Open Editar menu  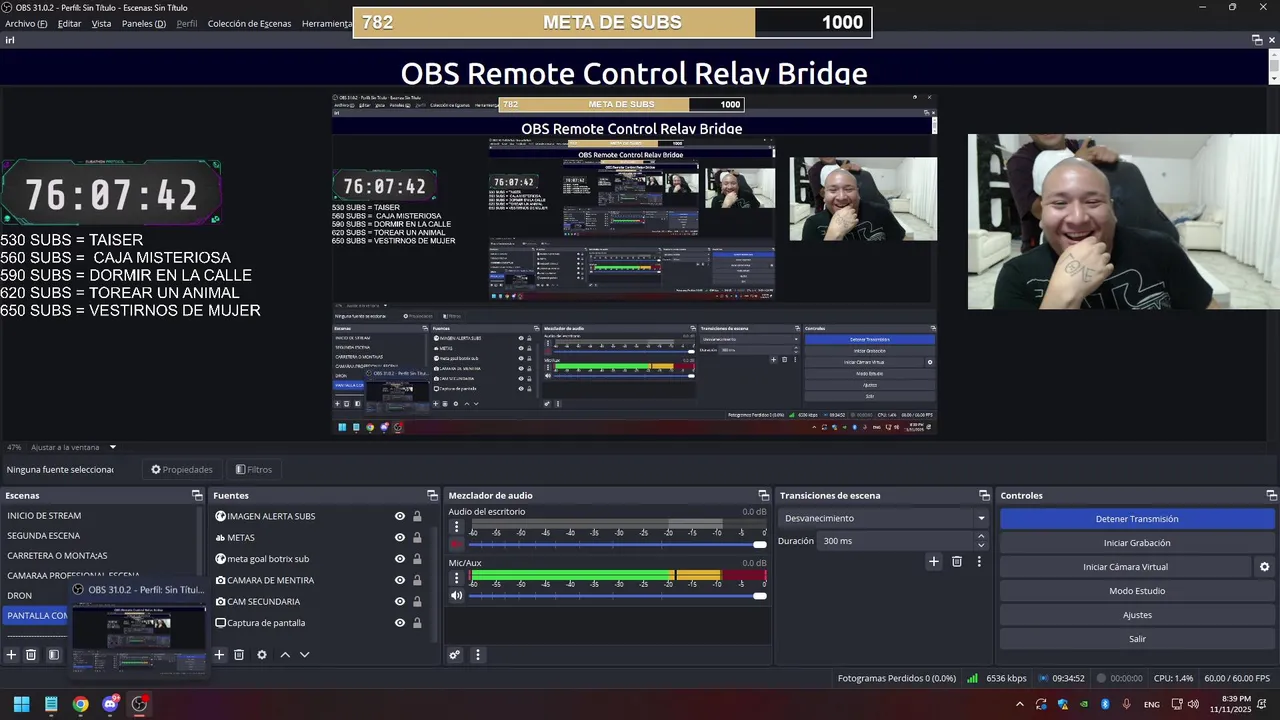coord(69,23)
